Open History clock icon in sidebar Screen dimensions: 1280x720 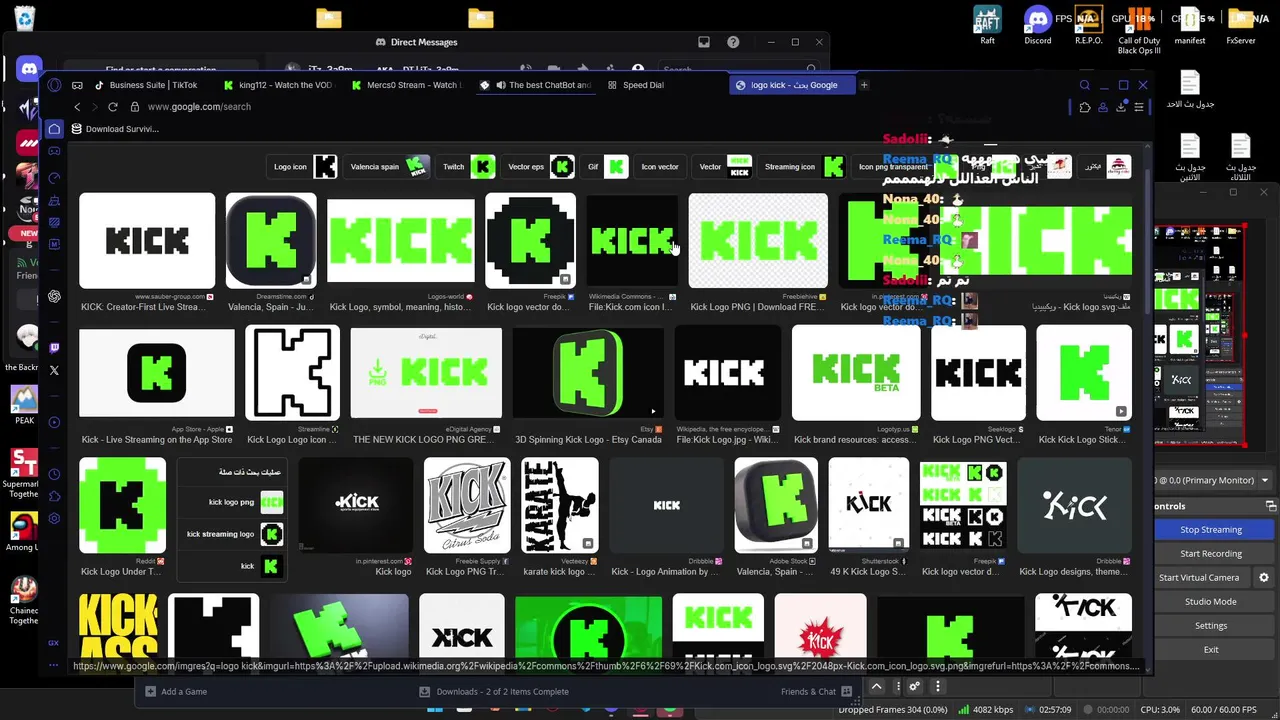coord(54,474)
